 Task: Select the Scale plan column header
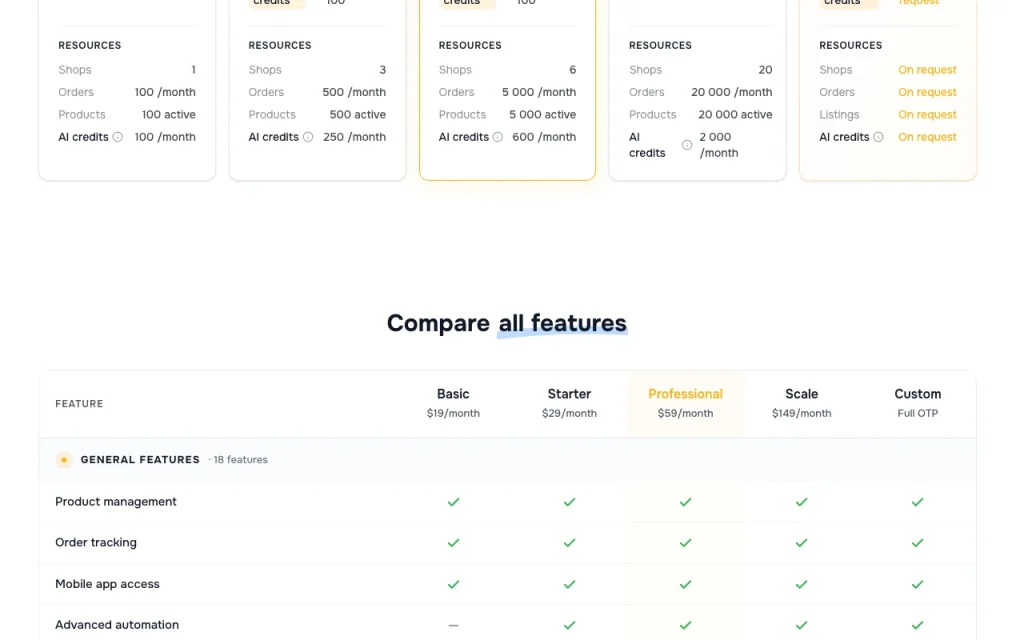click(801, 403)
